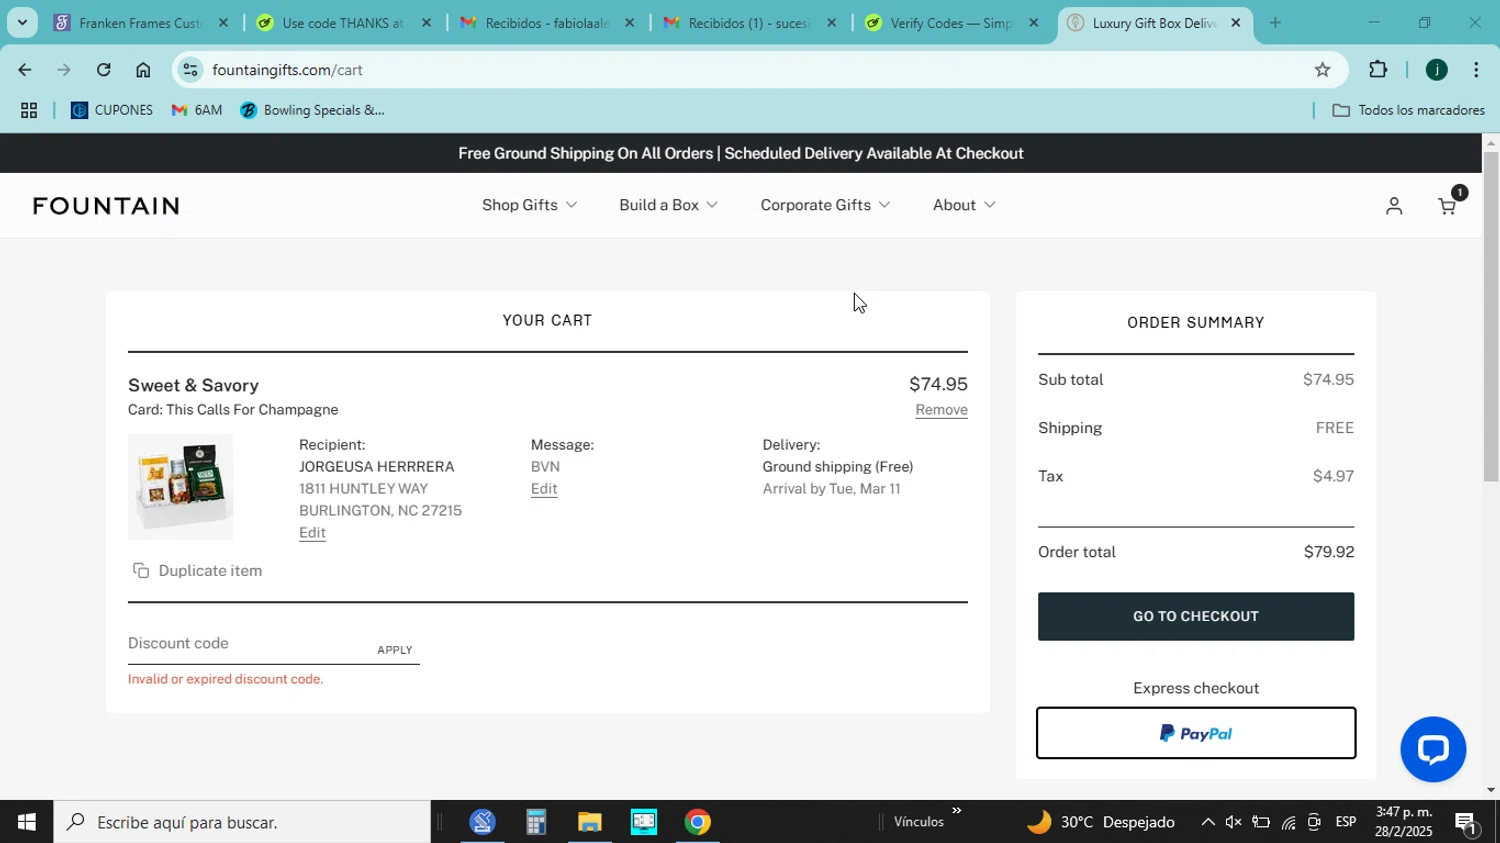Open the notification center icon
Image resolution: width=1500 pixels, height=843 pixels.
click(1467, 822)
